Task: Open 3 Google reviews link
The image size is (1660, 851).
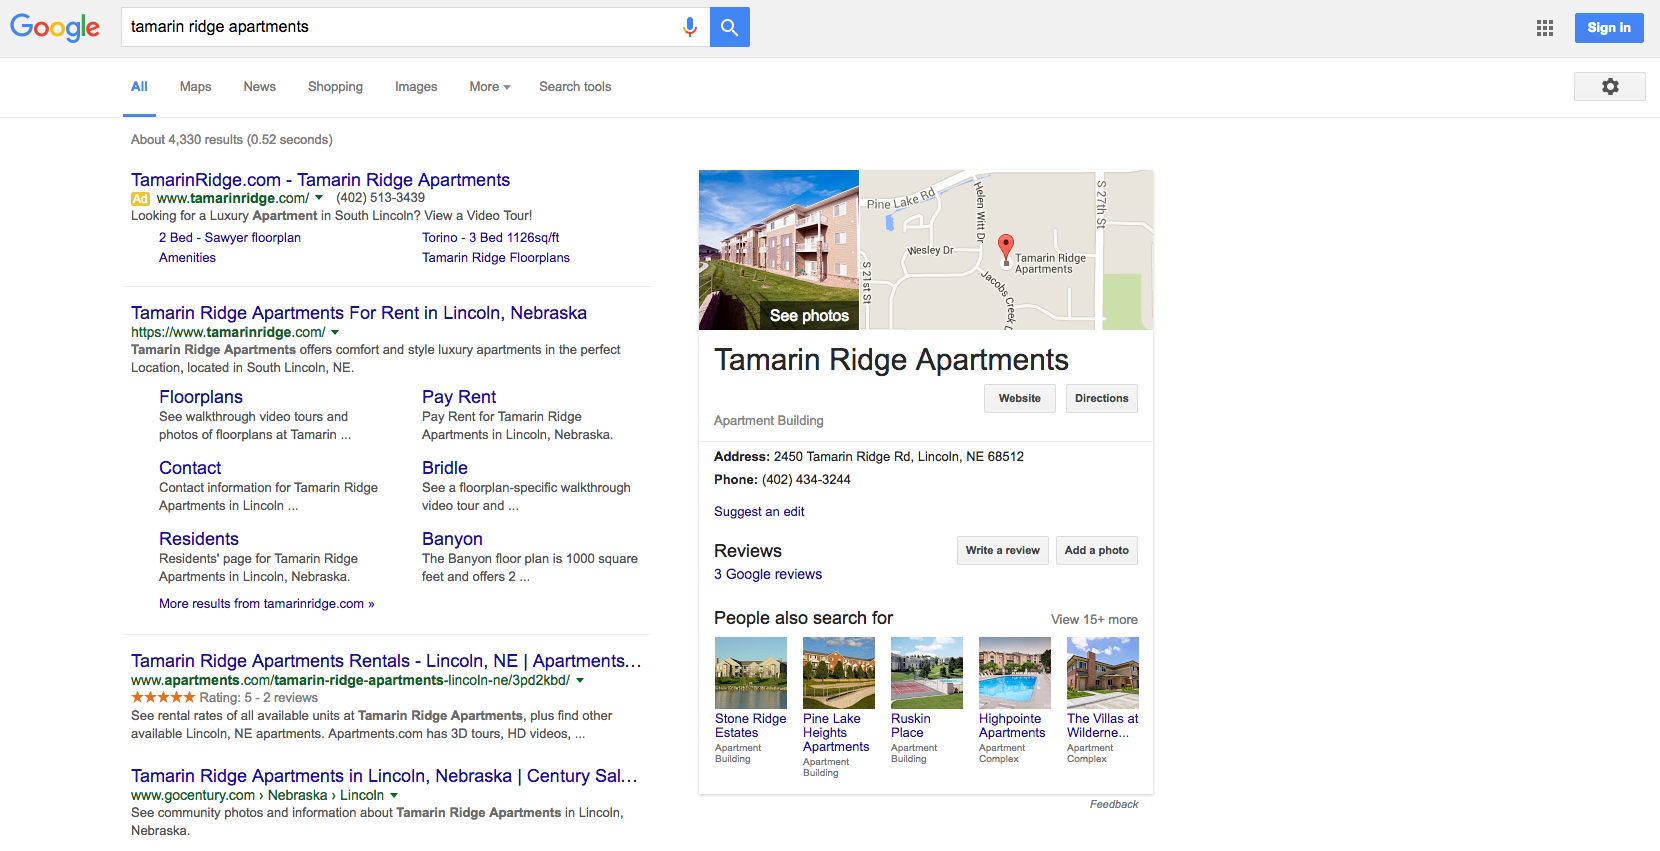Action: [768, 575]
